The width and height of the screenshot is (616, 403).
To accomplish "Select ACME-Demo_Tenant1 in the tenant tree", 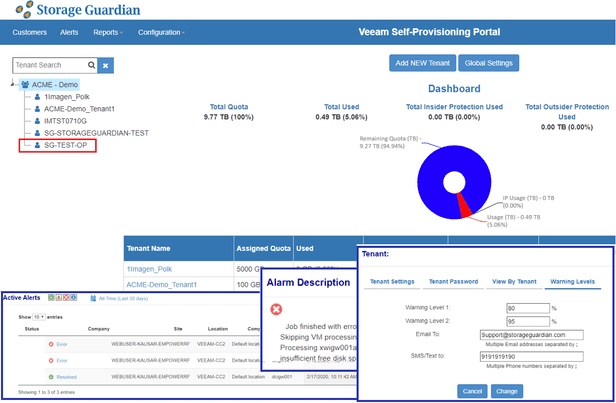I will coord(79,109).
